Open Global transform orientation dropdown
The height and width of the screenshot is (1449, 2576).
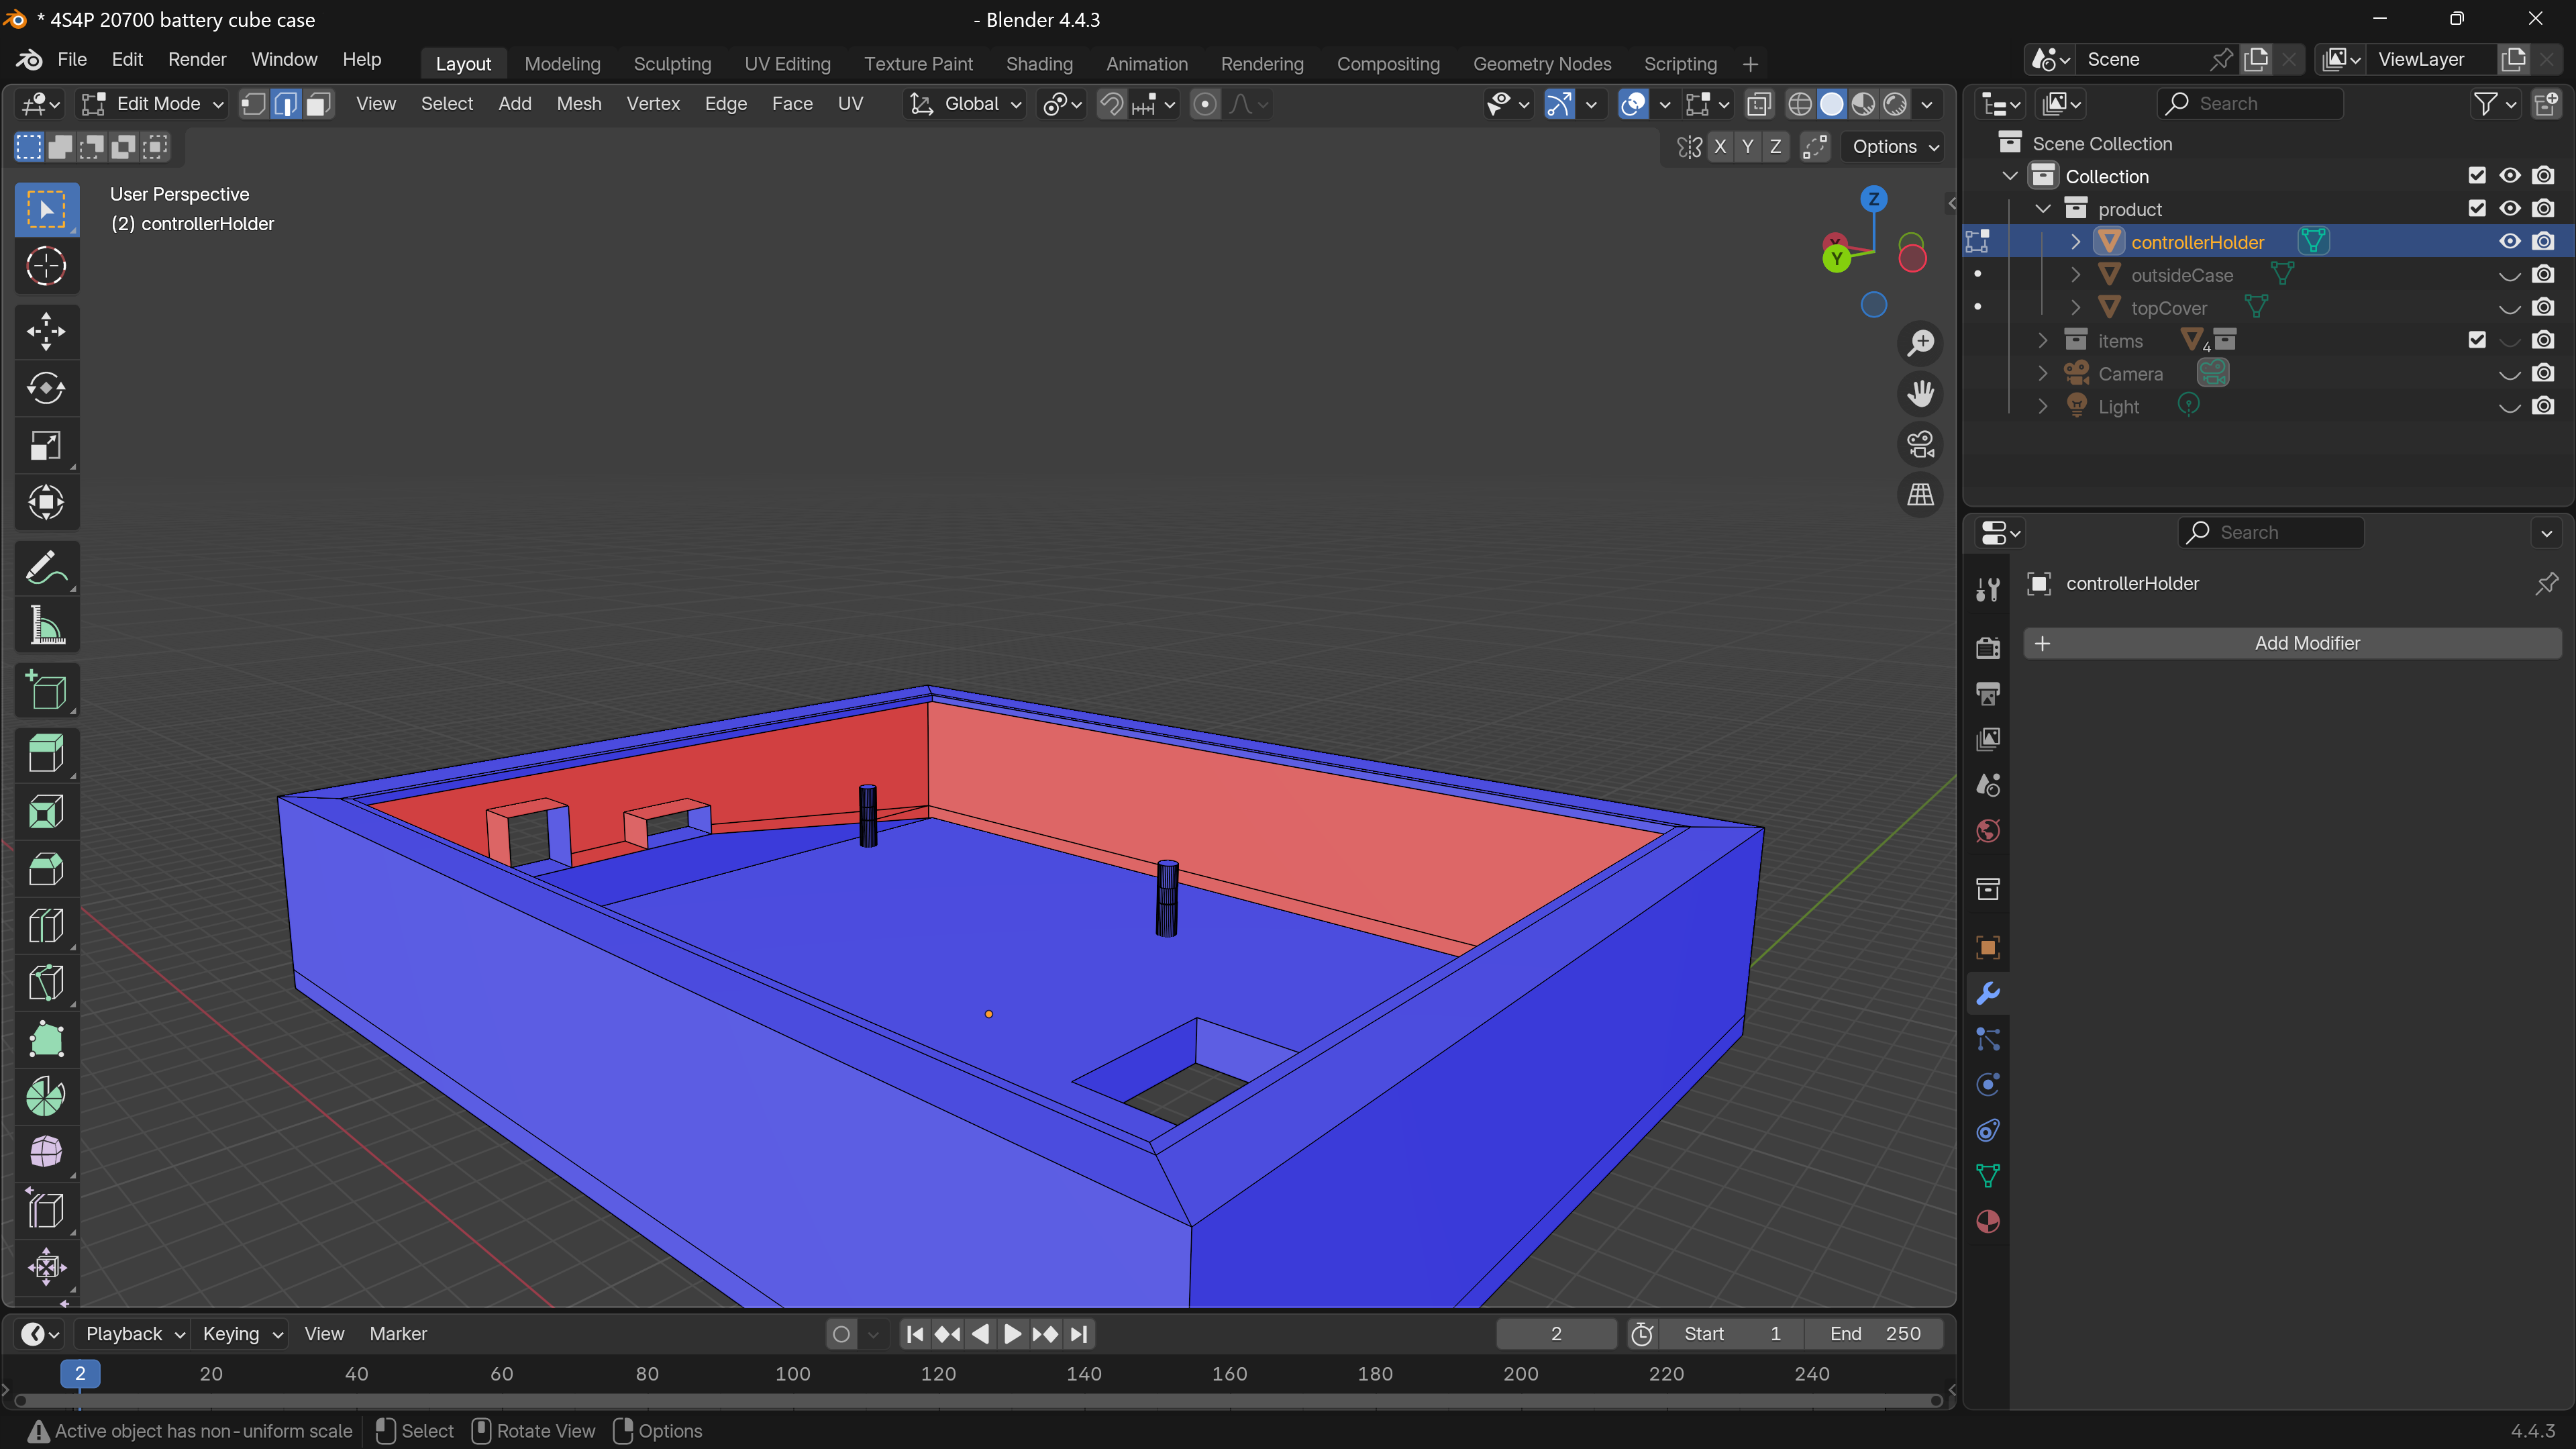point(966,104)
